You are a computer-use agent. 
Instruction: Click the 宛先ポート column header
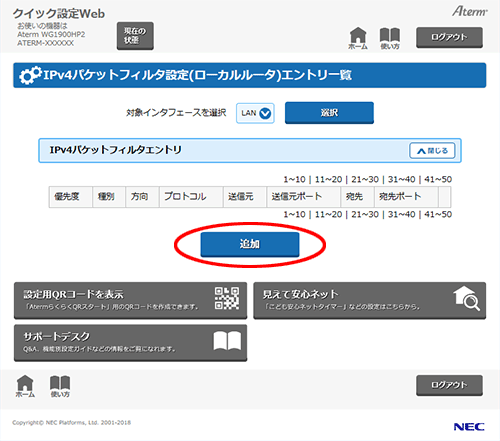coord(406,197)
